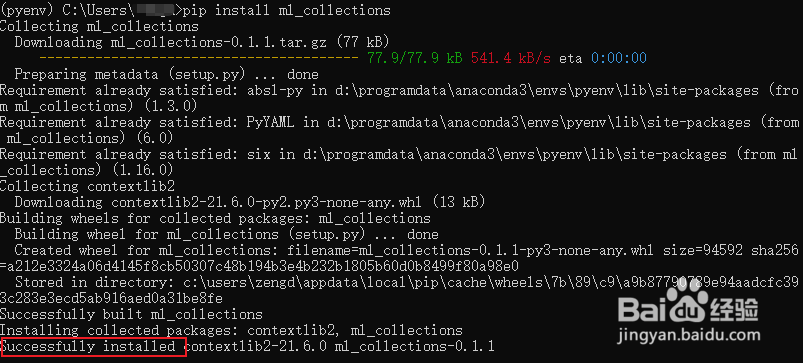
Task: Click the 'Downloading ml_collections-0.1.1.tar.gz' line
Action: (202, 42)
